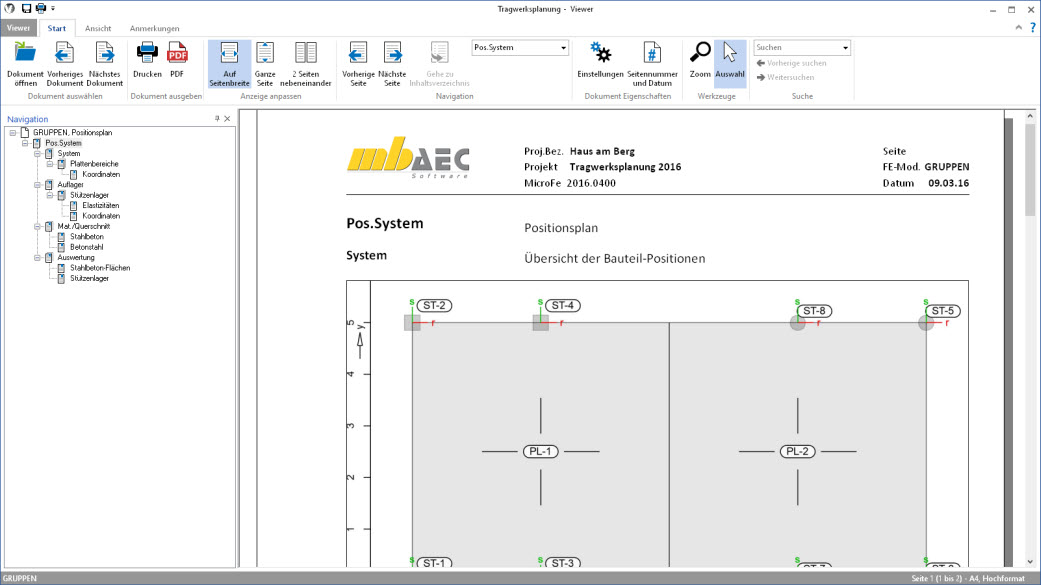Select Stahlbeton-Flächen in the navigation tree

[x=100, y=268]
